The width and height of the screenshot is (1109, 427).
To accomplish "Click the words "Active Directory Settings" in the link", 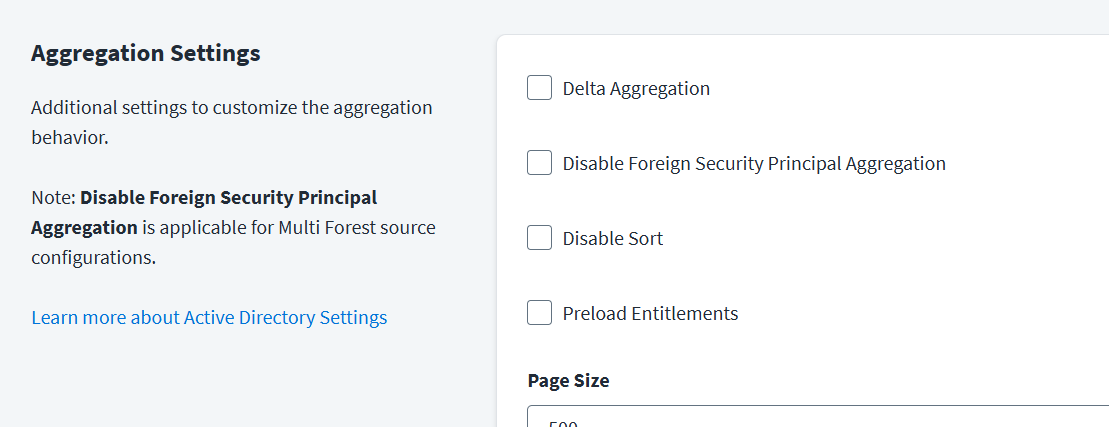I will [x=285, y=318].
